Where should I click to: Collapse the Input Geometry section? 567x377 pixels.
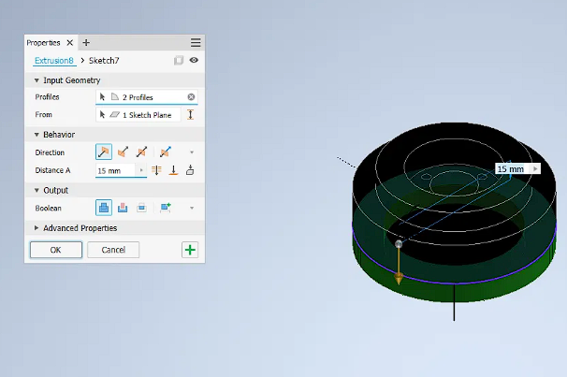(x=37, y=80)
